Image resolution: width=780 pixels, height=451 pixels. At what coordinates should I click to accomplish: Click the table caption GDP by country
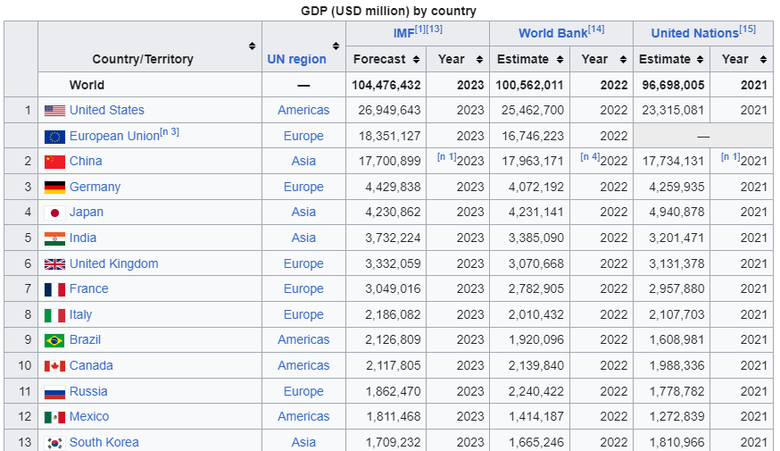click(x=389, y=11)
